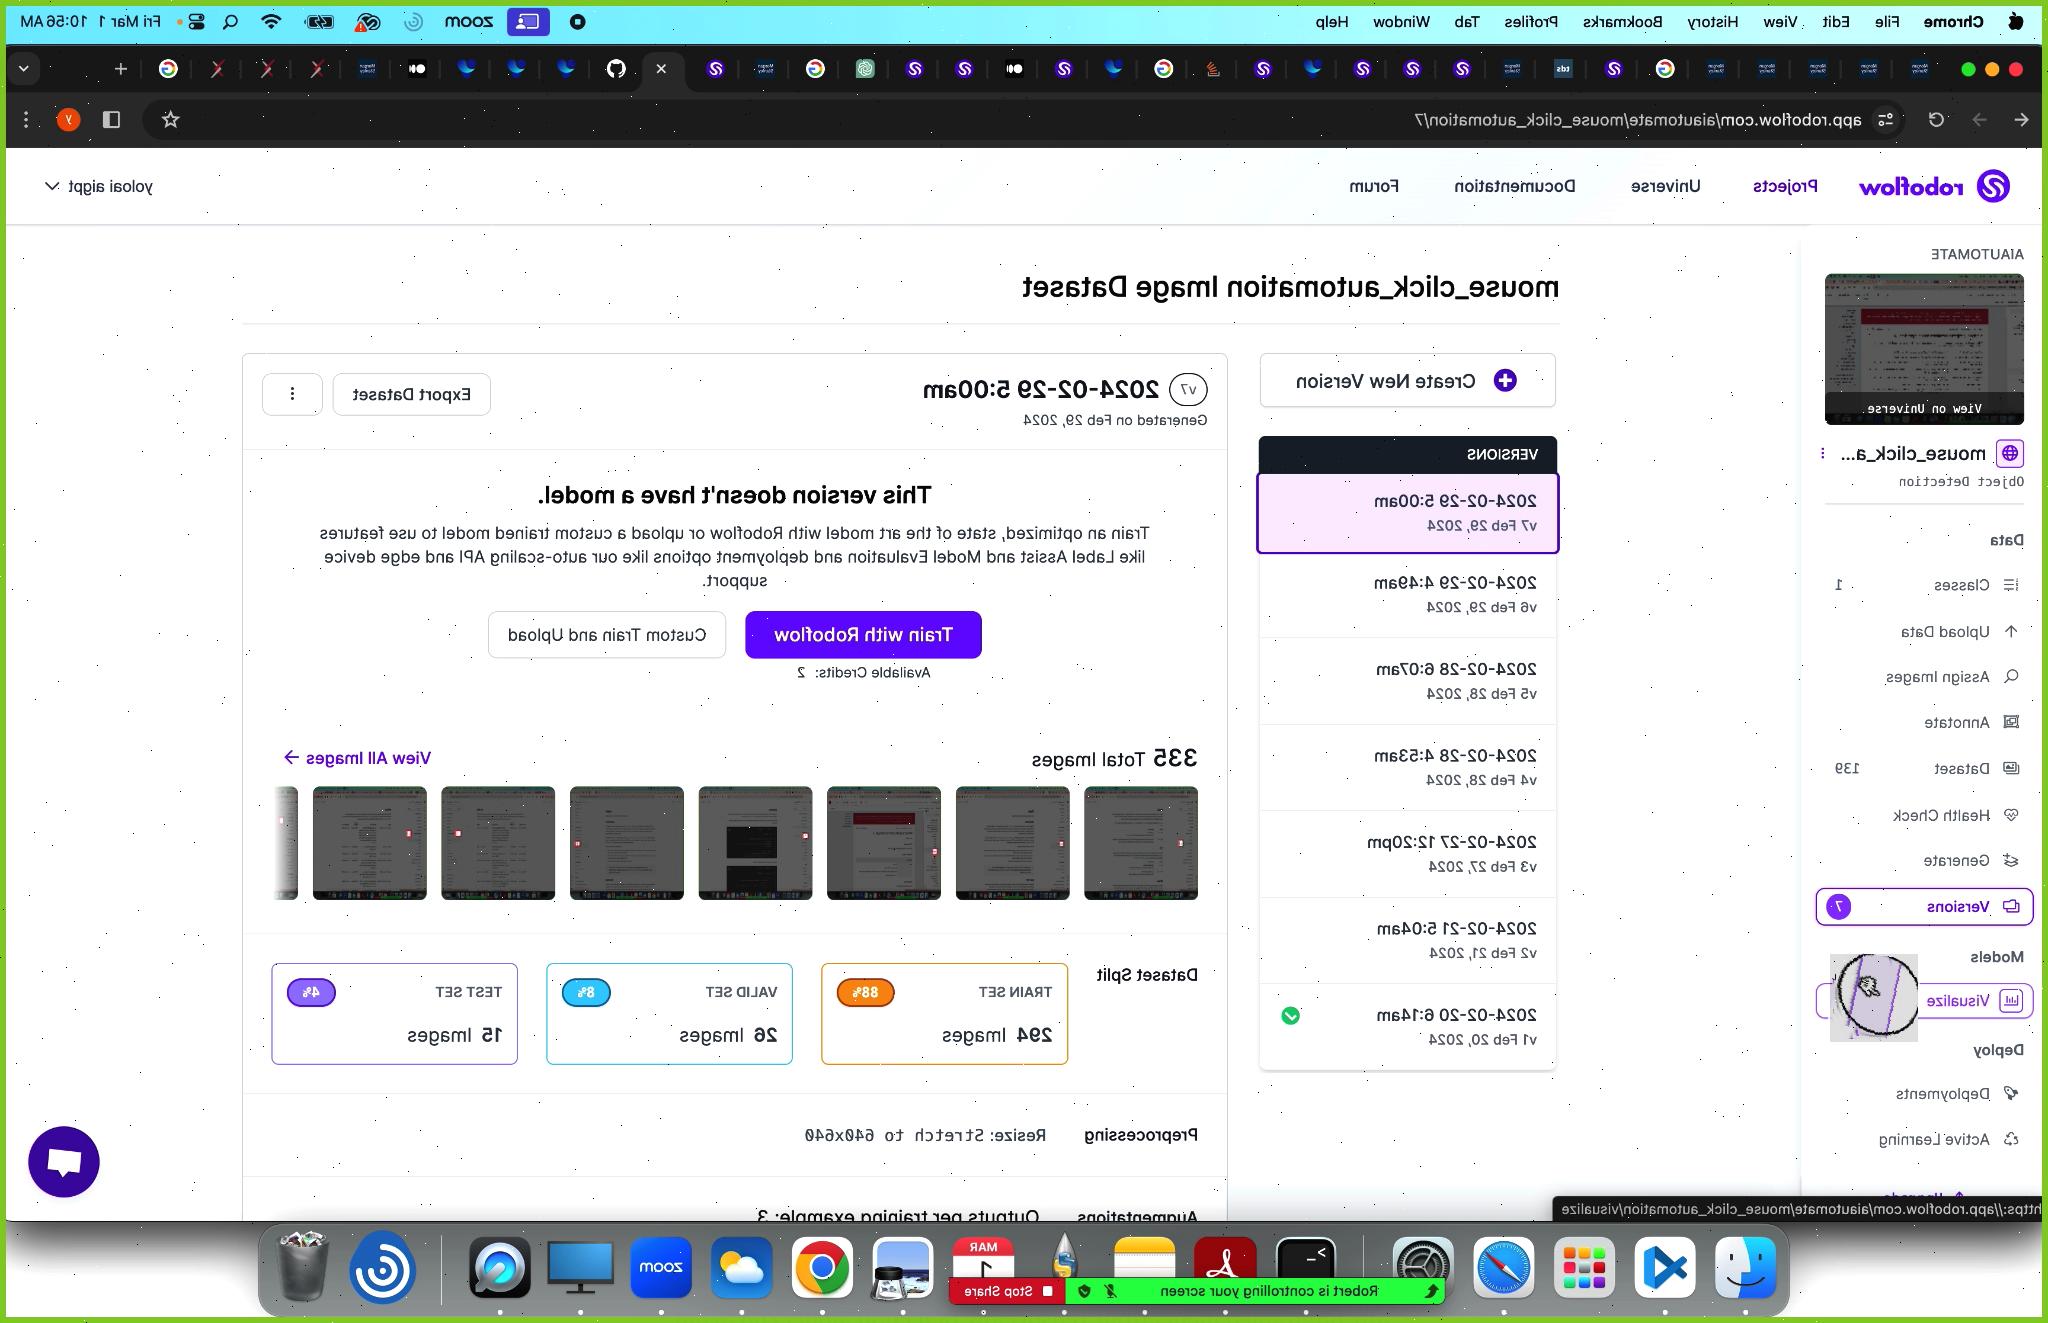Open Chrome's tab search chevron
This screenshot has height=1323, width=2048.
[x=24, y=69]
